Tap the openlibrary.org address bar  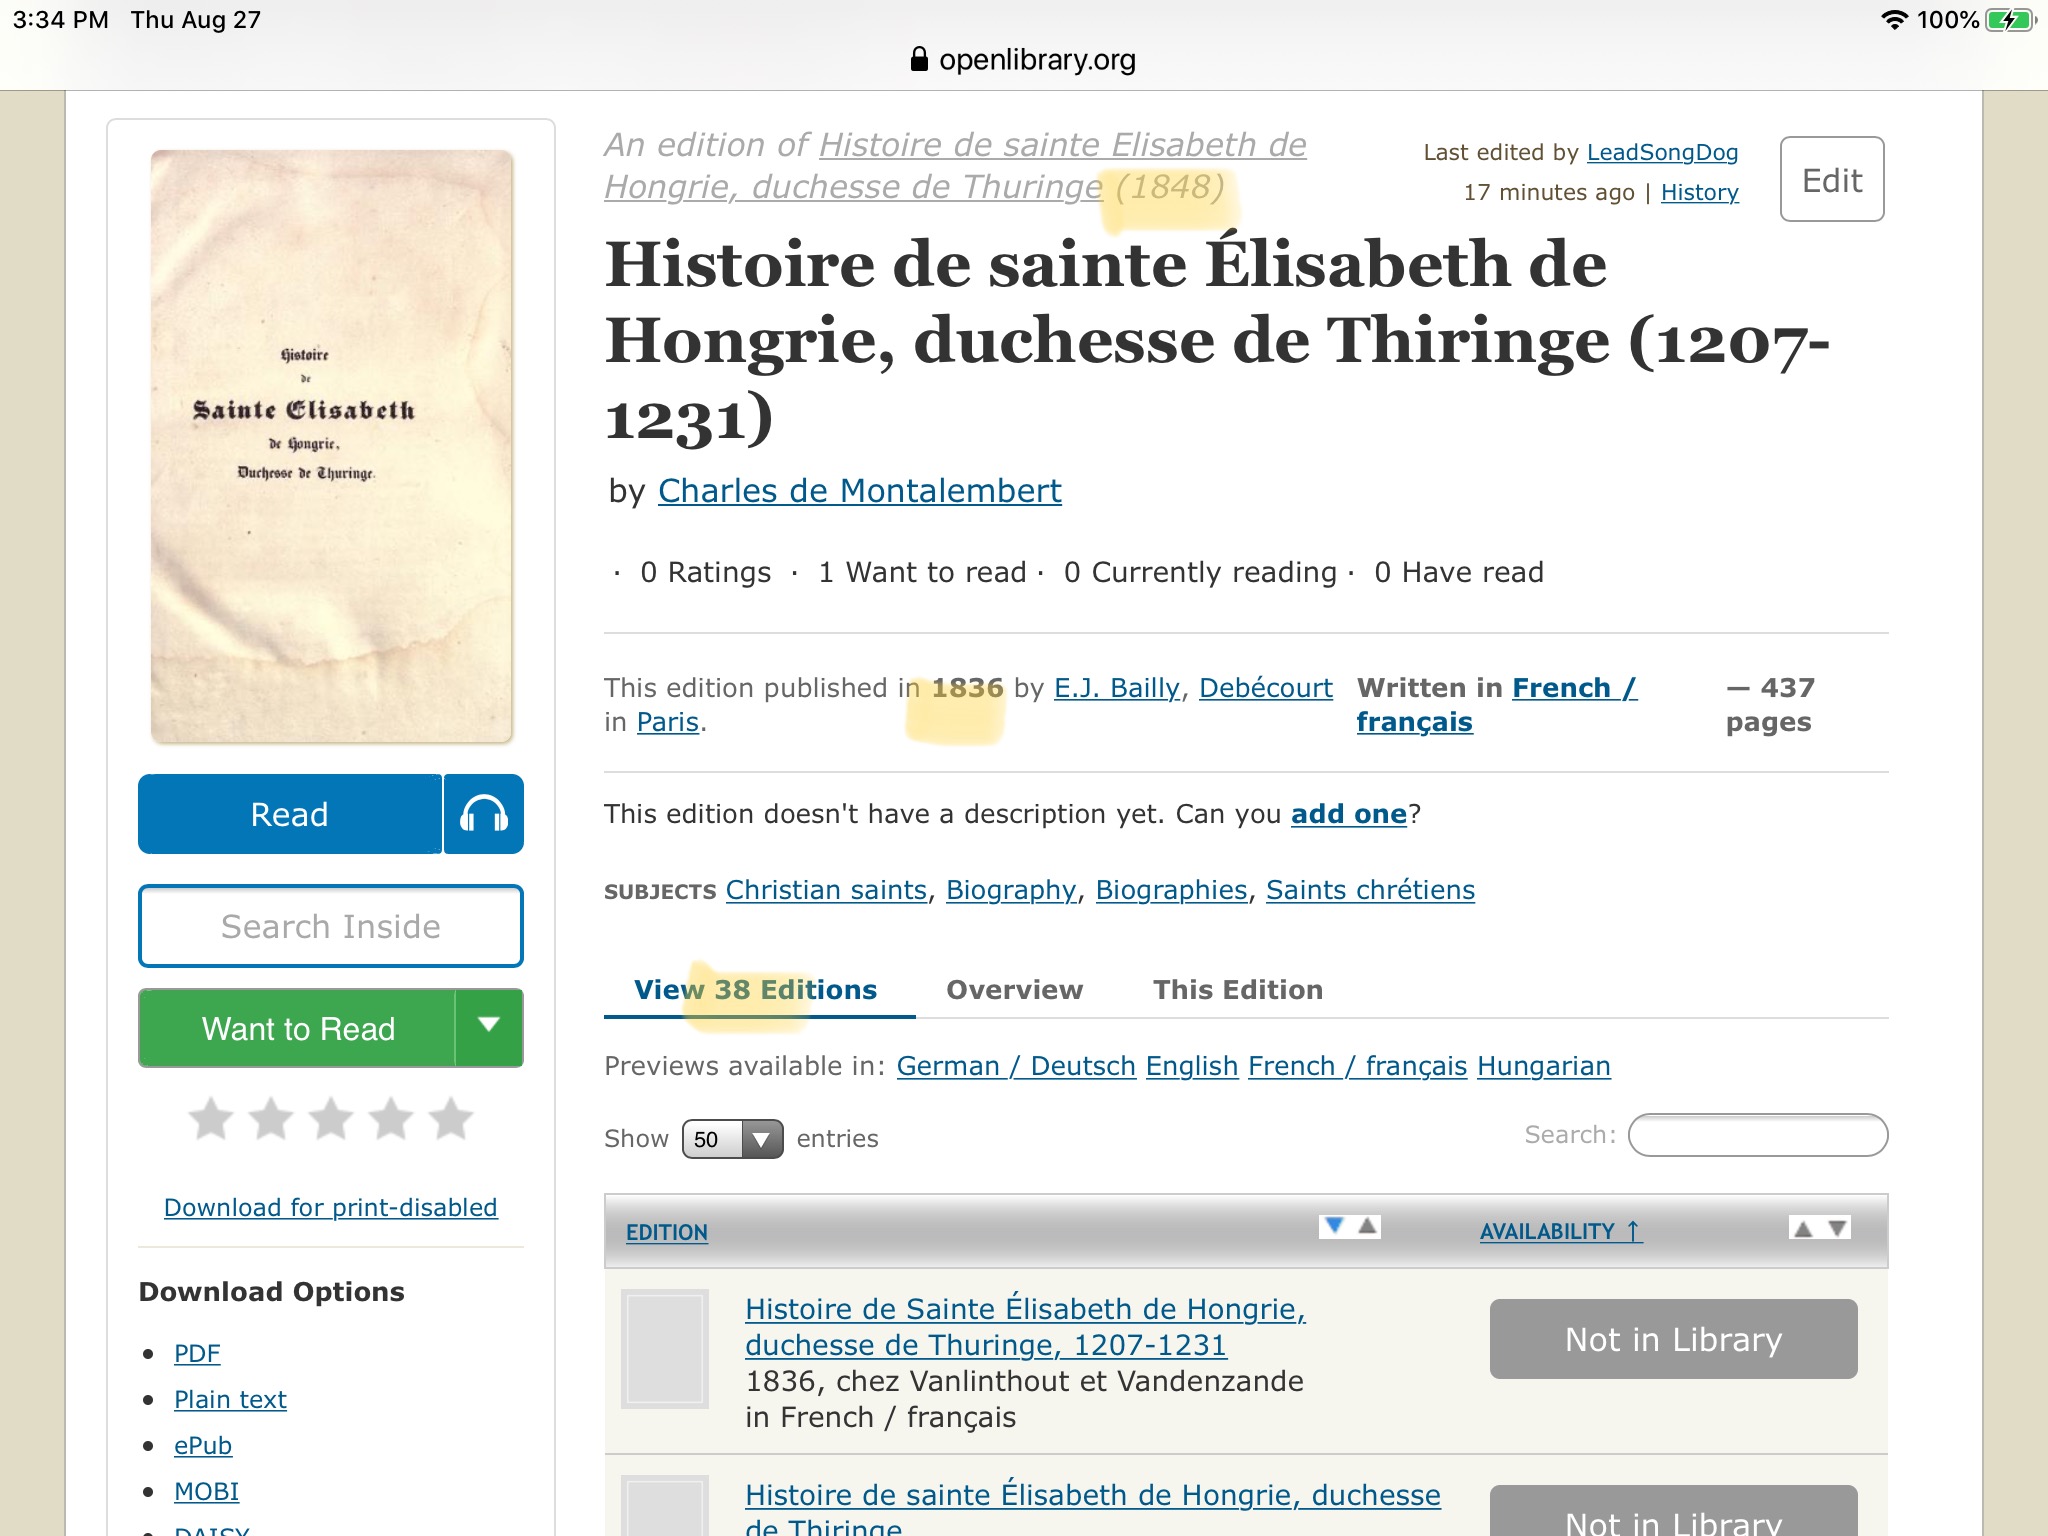point(1024,60)
